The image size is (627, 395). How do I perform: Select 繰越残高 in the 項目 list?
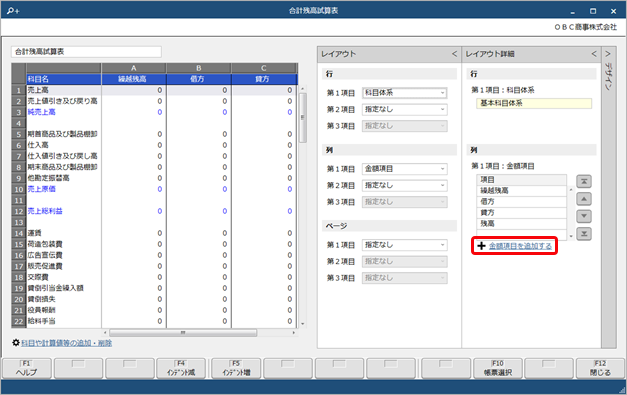pyautogui.click(x=521, y=191)
